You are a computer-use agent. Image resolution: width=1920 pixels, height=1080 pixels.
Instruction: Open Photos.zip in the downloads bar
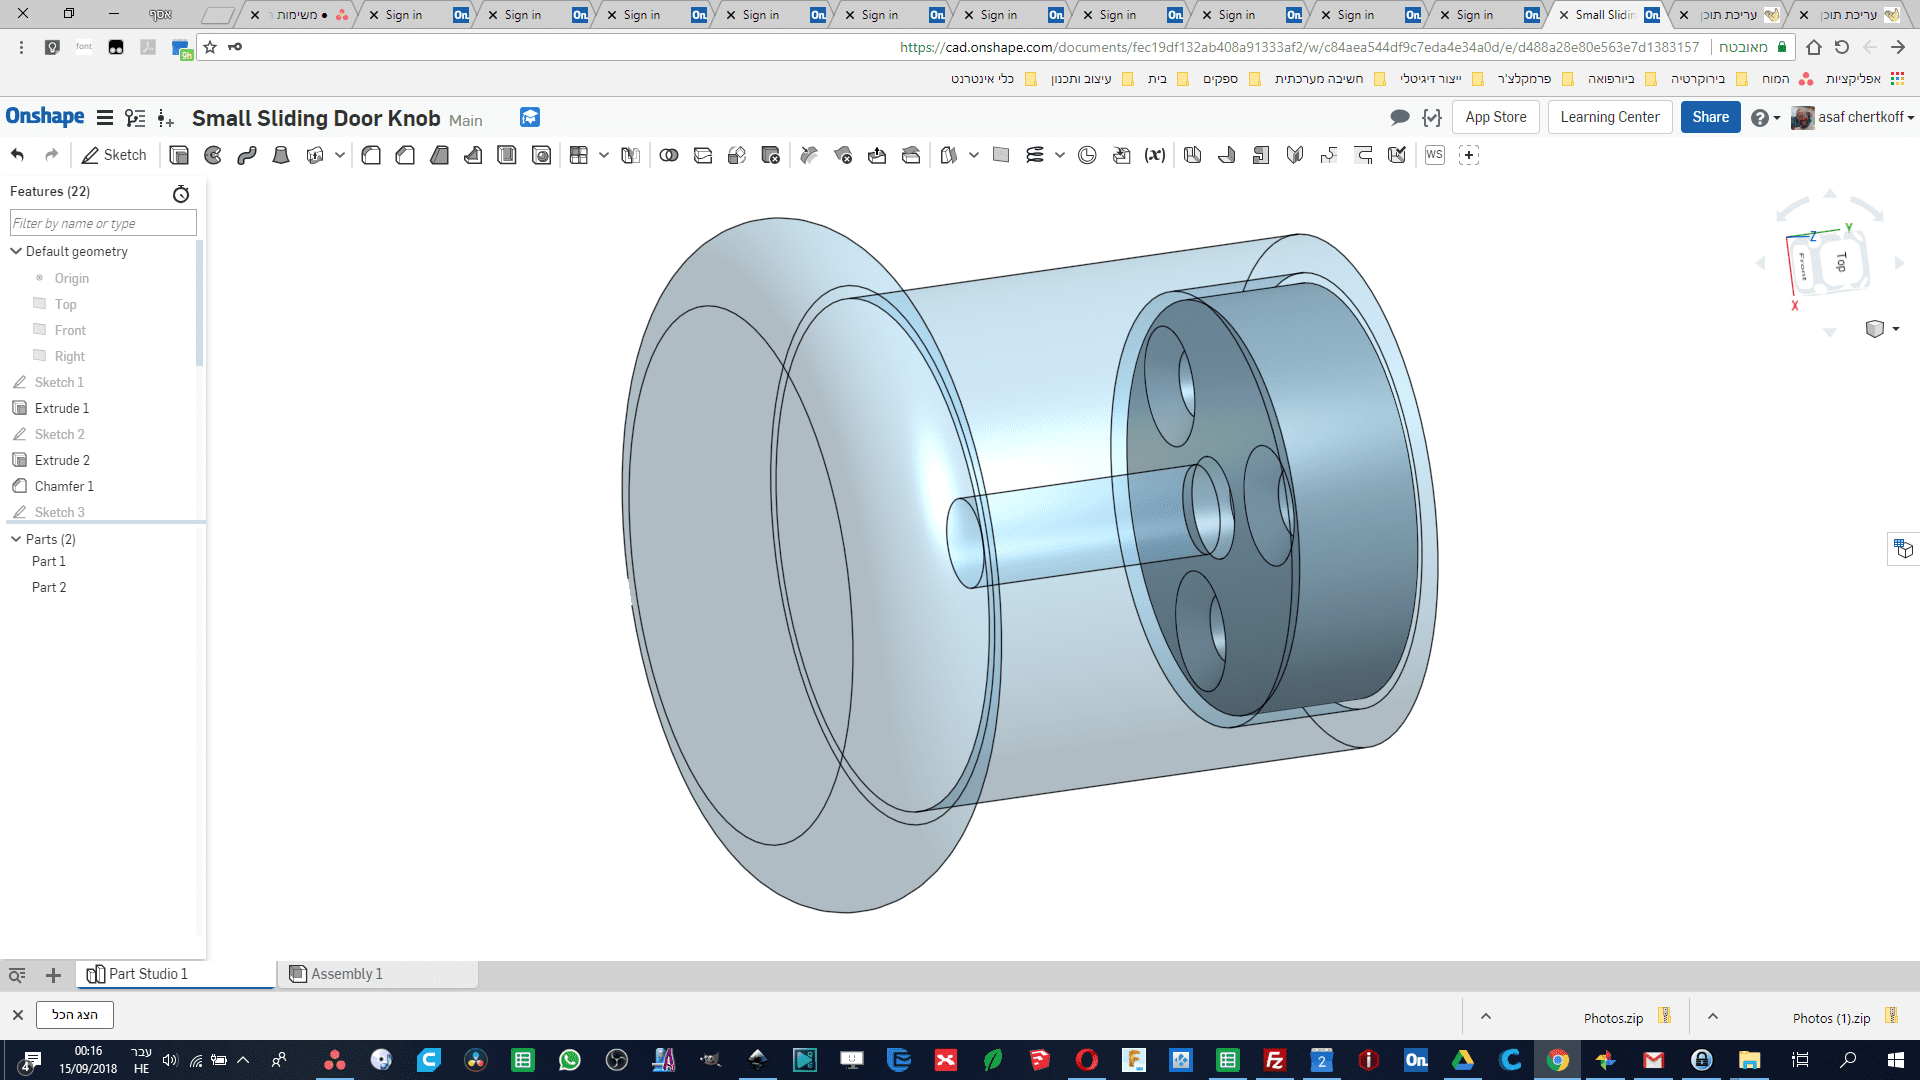click(1613, 1018)
